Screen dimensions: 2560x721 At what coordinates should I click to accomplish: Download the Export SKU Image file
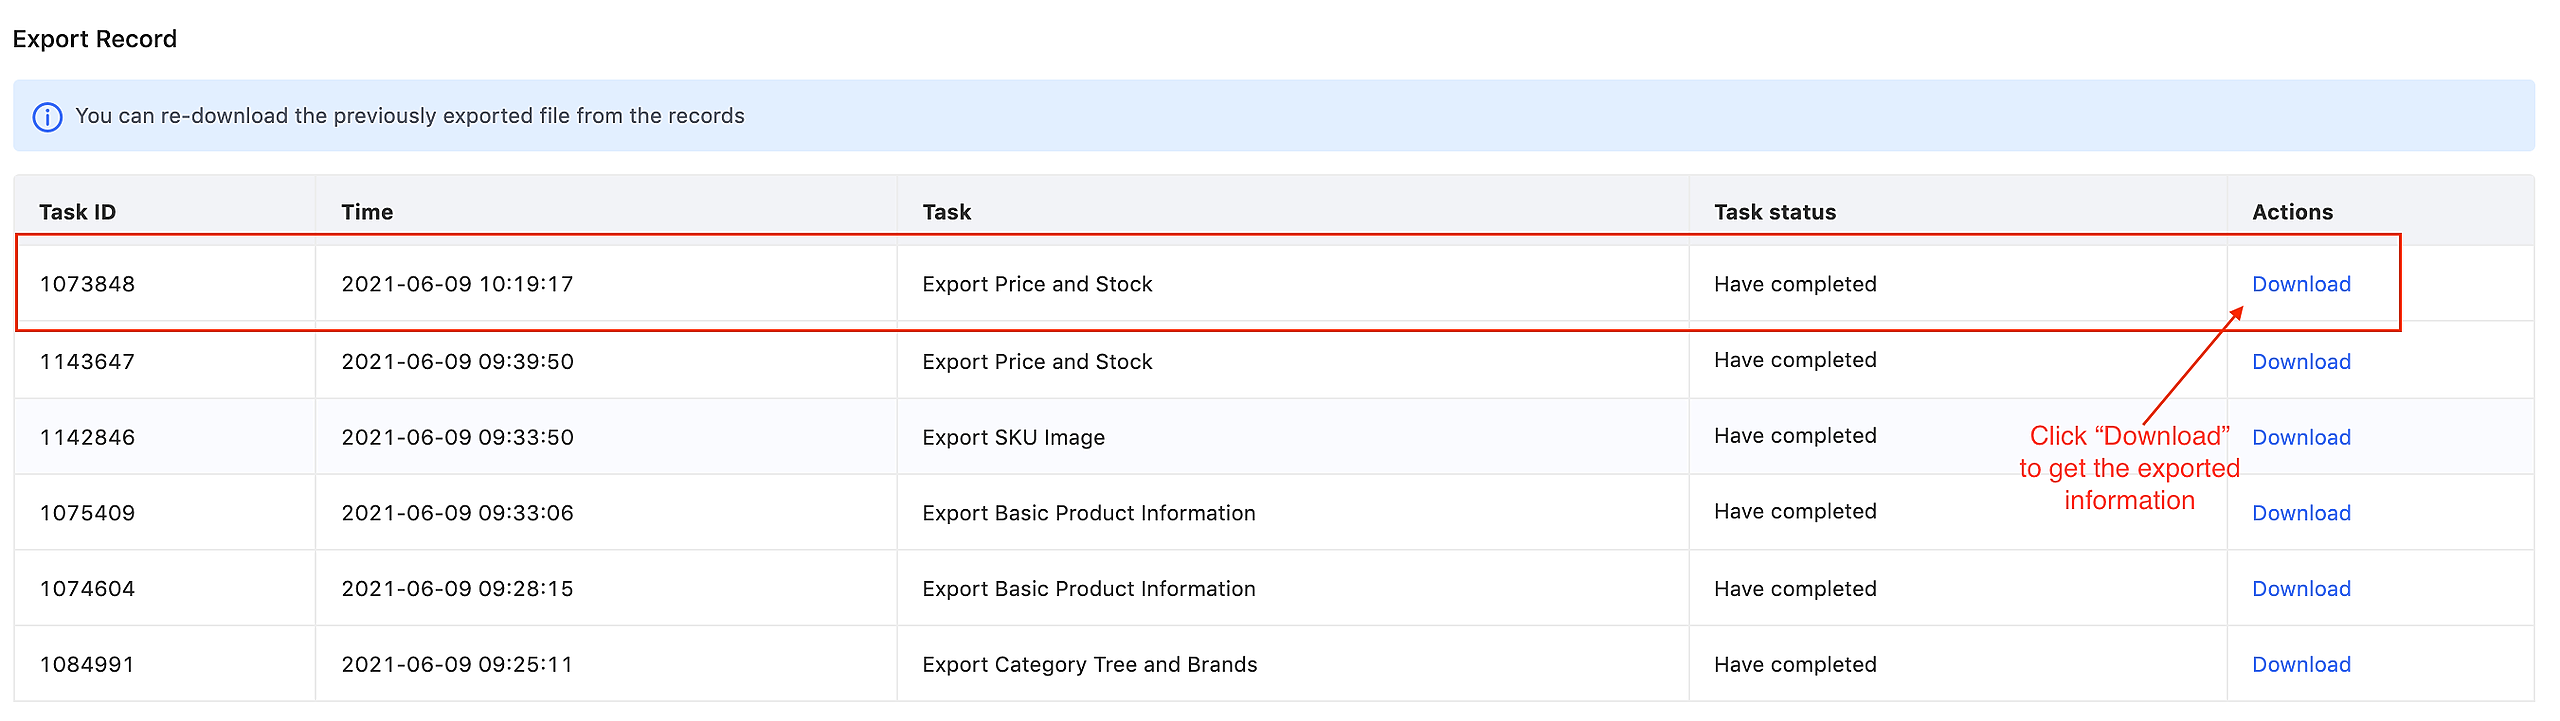pos(2300,438)
